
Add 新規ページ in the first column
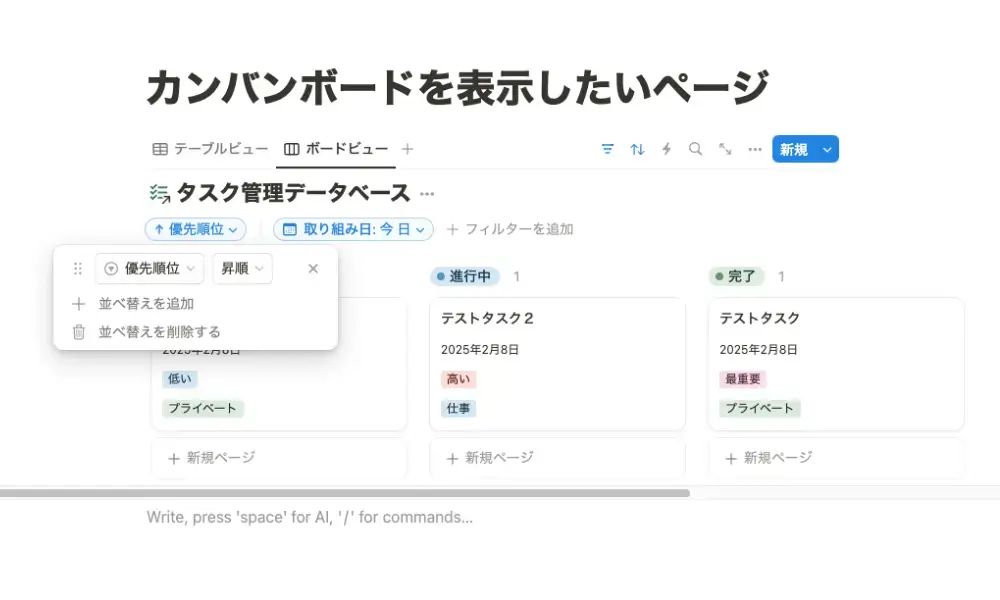coord(279,458)
